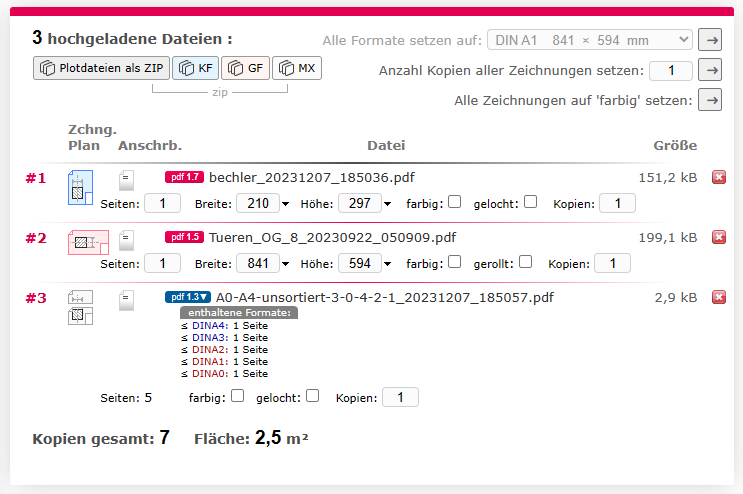This screenshot has width=743, height=494.
Task: Open the DIN A1 format dropdown
Action: coord(589,40)
